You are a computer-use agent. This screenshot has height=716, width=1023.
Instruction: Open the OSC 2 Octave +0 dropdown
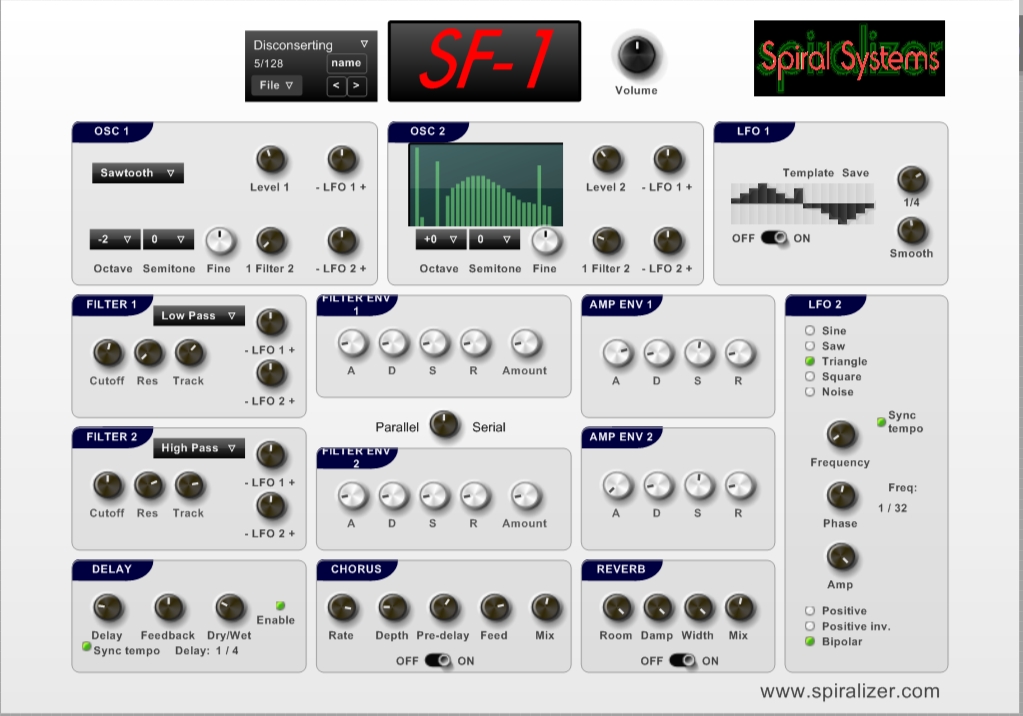point(441,239)
